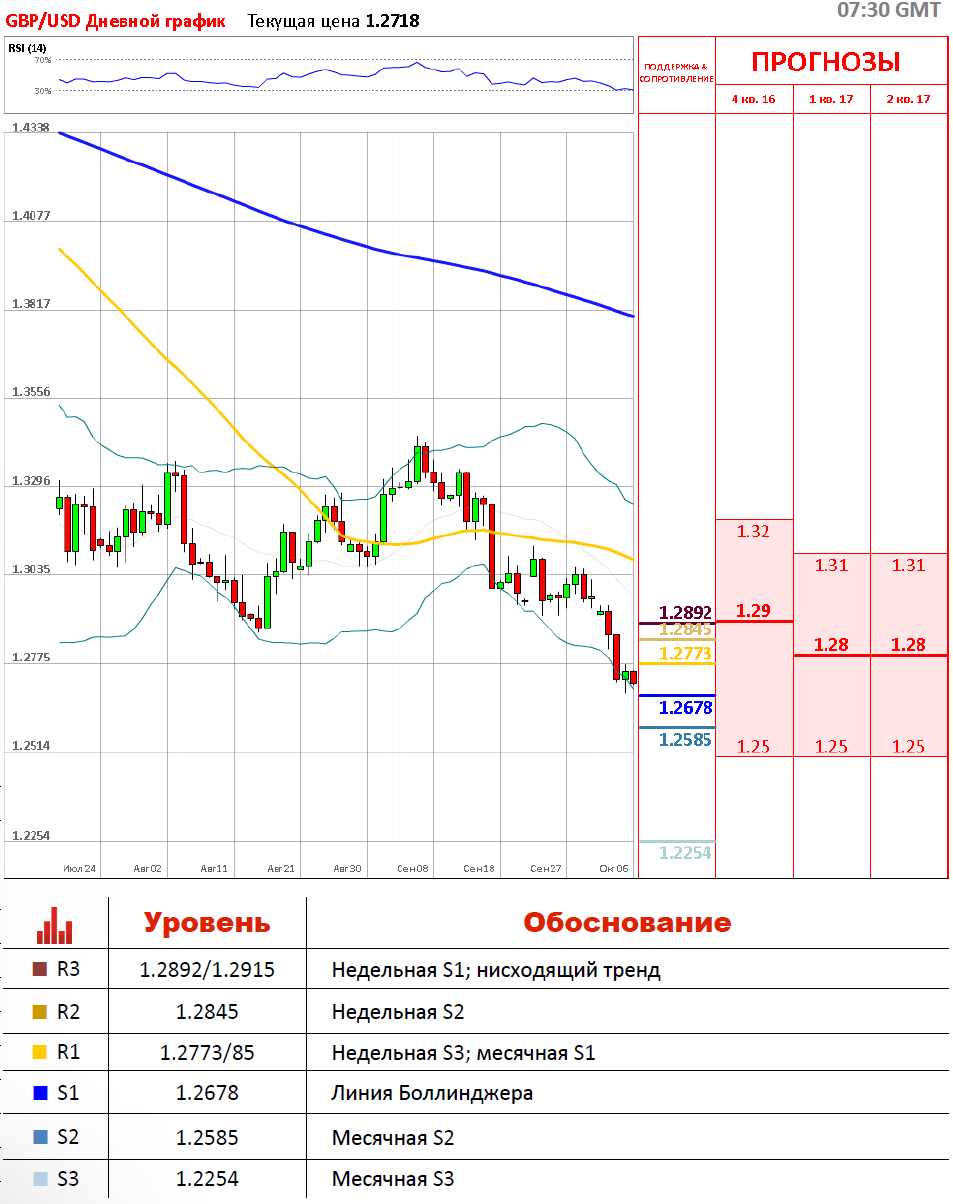Viewport: 953px width, 1204px height.
Task: Click the Ок 06 date axis label
Action: pyautogui.click(x=614, y=868)
